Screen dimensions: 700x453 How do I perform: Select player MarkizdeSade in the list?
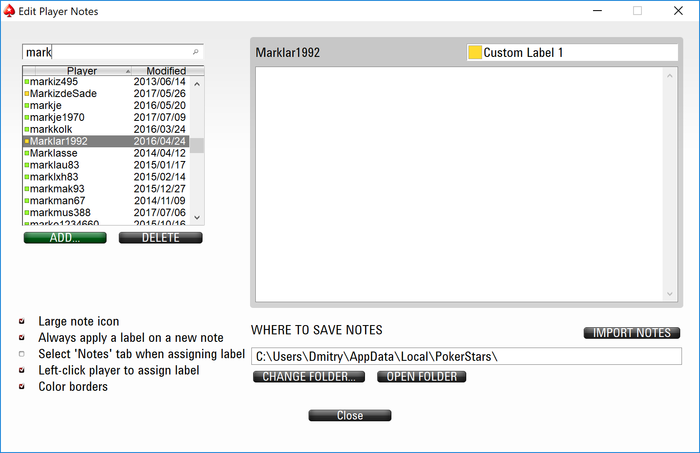tap(106, 94)
